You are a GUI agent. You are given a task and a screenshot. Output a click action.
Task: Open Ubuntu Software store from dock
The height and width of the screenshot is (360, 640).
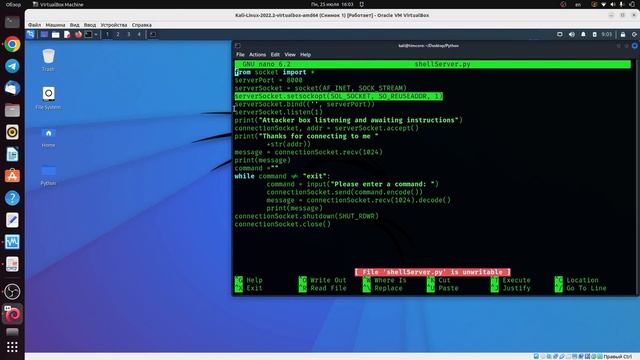click(x=12, y=176)
